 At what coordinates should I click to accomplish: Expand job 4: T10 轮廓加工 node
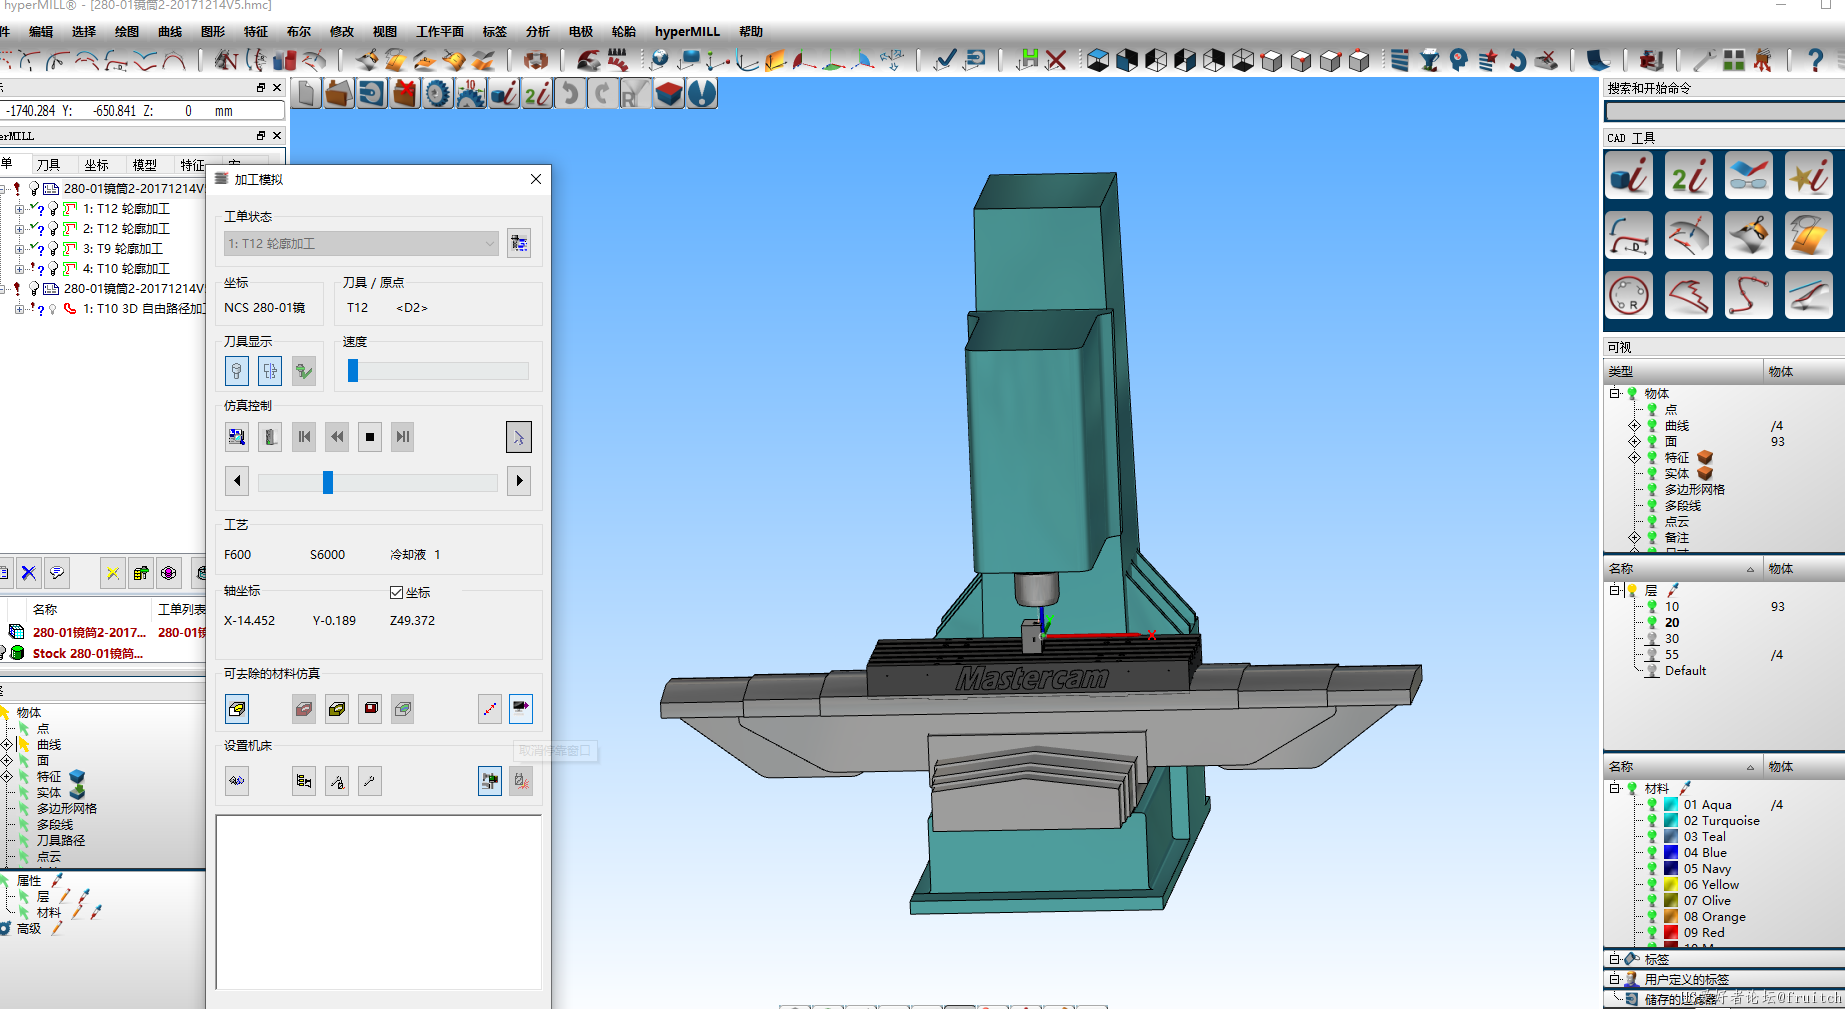pos(19,269)
